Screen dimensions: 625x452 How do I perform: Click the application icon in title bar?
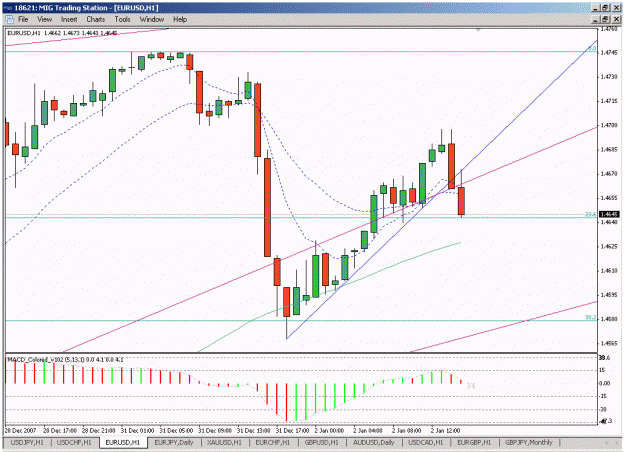[x=8, y=8]
